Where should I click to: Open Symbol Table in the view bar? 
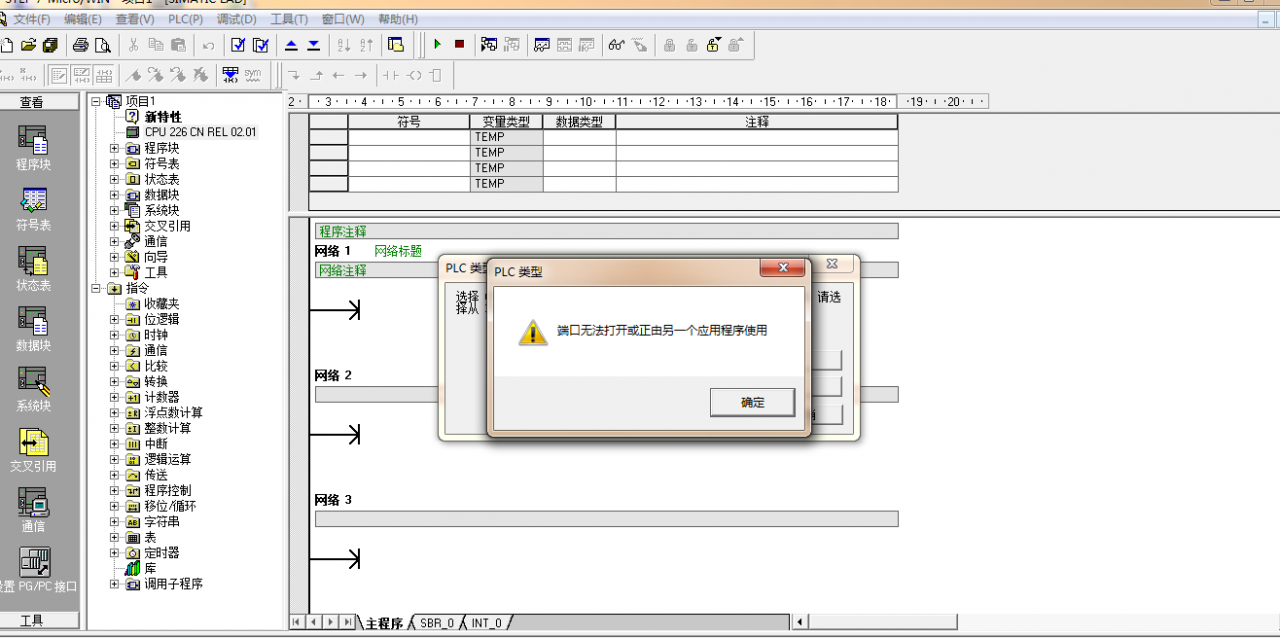(33, 209)
